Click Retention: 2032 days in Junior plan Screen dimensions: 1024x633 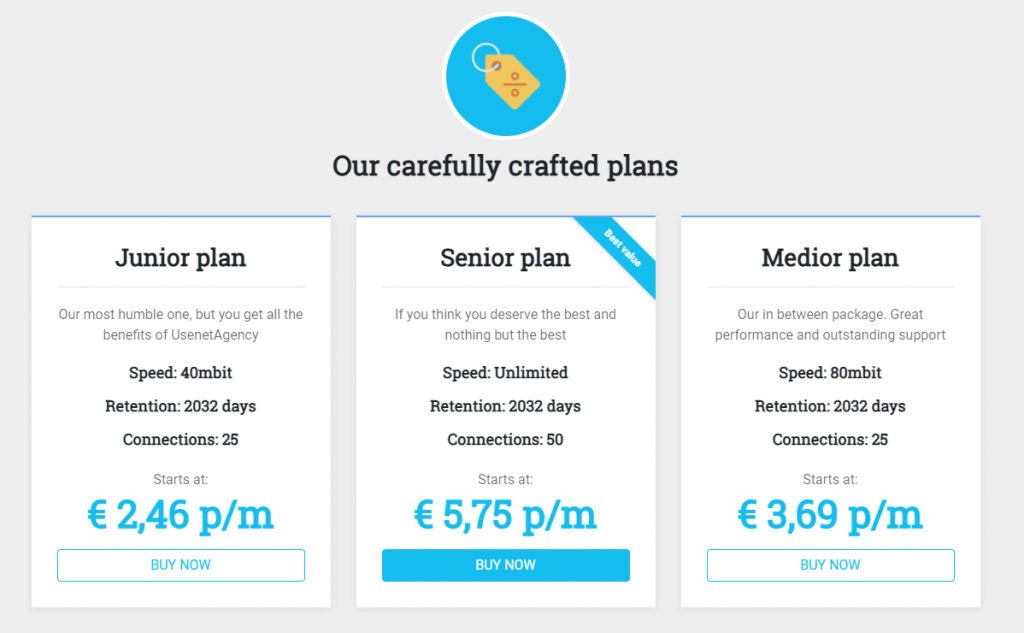180,406
